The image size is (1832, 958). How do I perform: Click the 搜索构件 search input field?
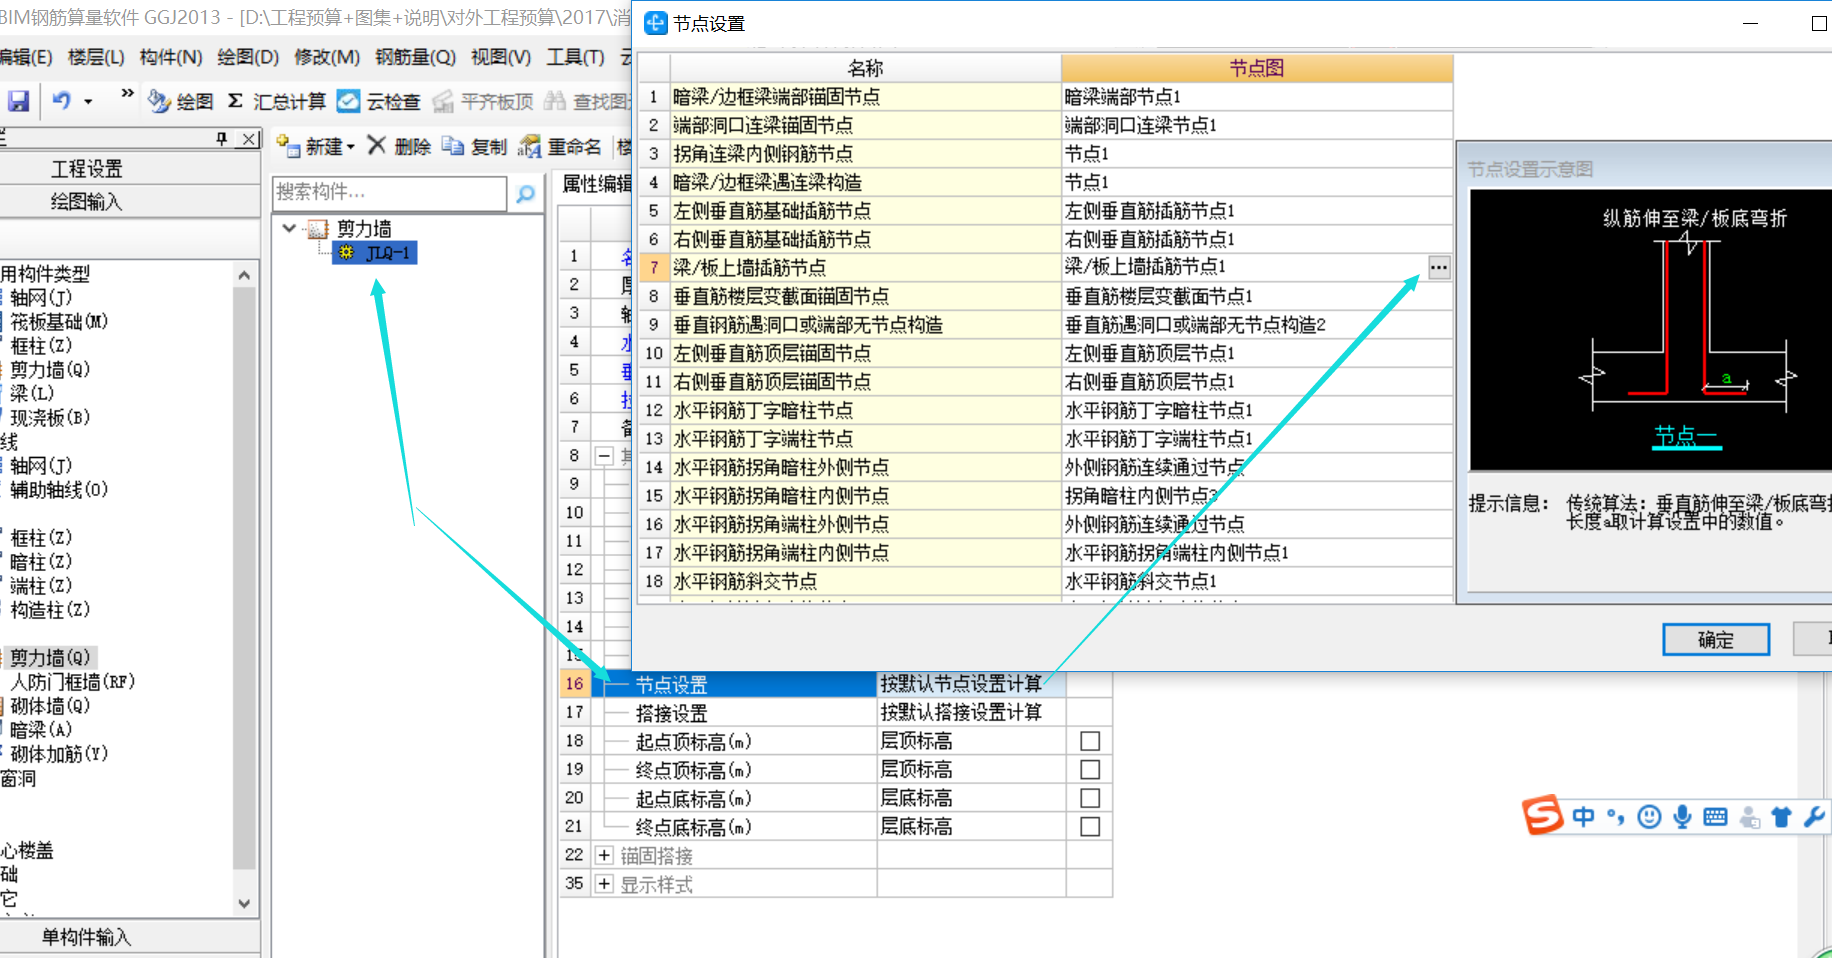[389, 193]
